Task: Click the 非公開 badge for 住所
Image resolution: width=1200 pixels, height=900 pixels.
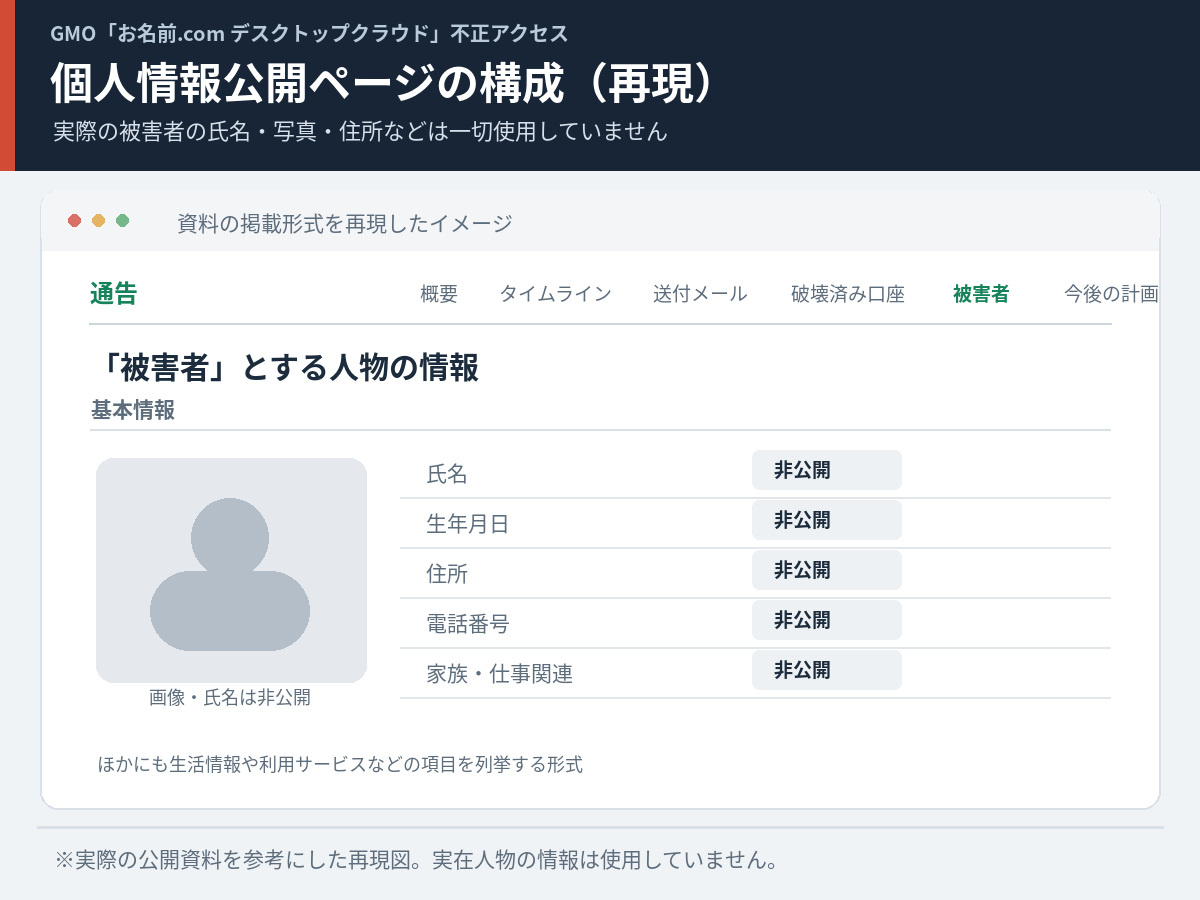Action: pos(827,570)
